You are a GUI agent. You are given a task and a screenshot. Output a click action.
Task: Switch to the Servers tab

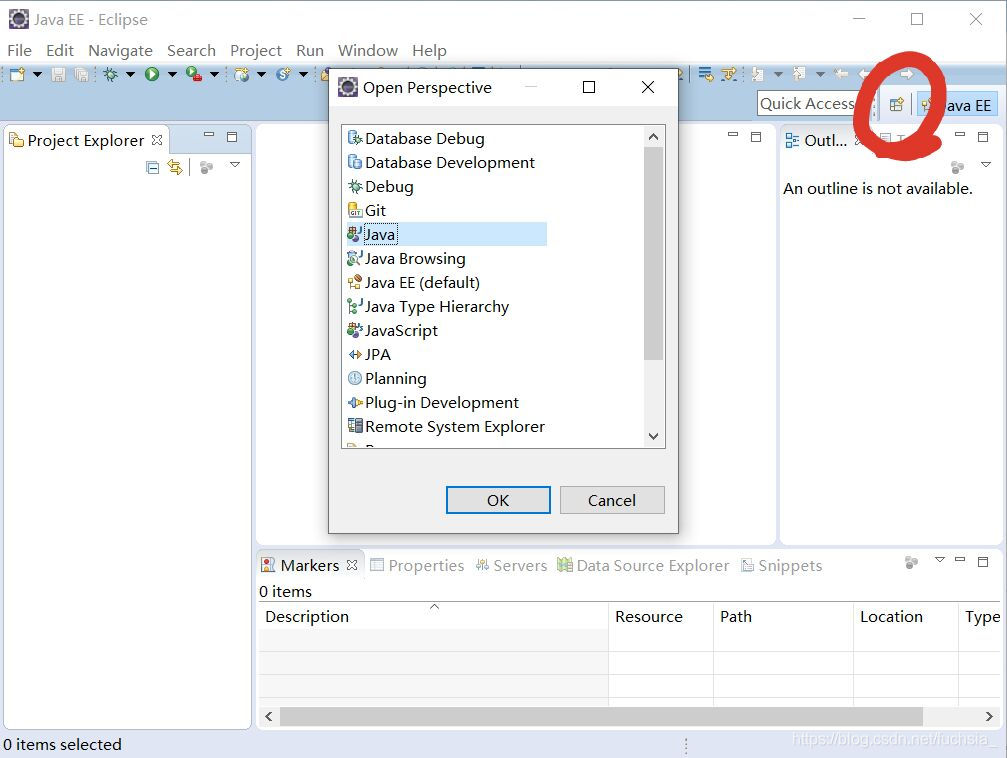[x=511, y=565]
